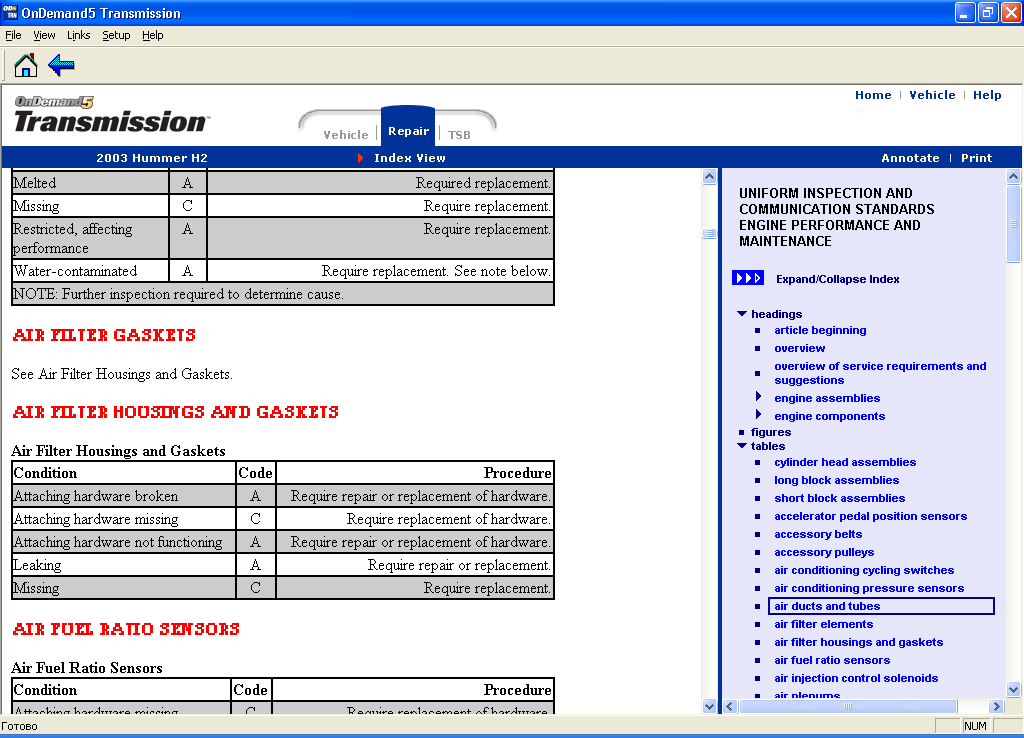This screenshot has height=738, width=1024.
Task: Expand the engine components node
Action: point(758,415)
